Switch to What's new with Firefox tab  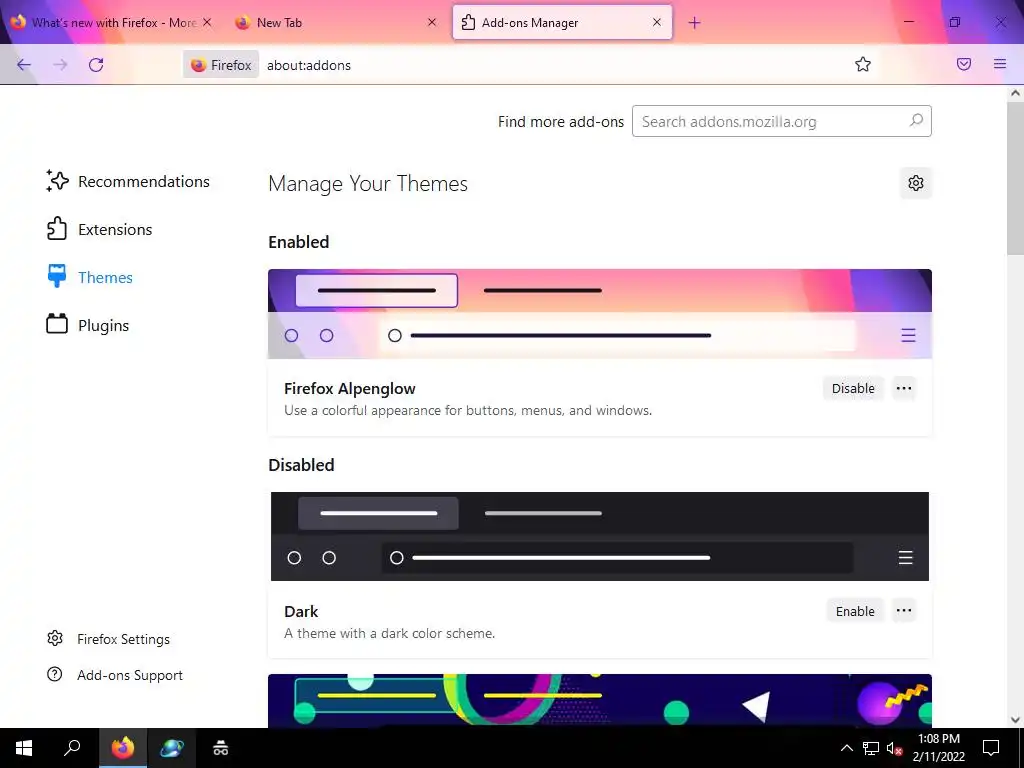point(112,22)
